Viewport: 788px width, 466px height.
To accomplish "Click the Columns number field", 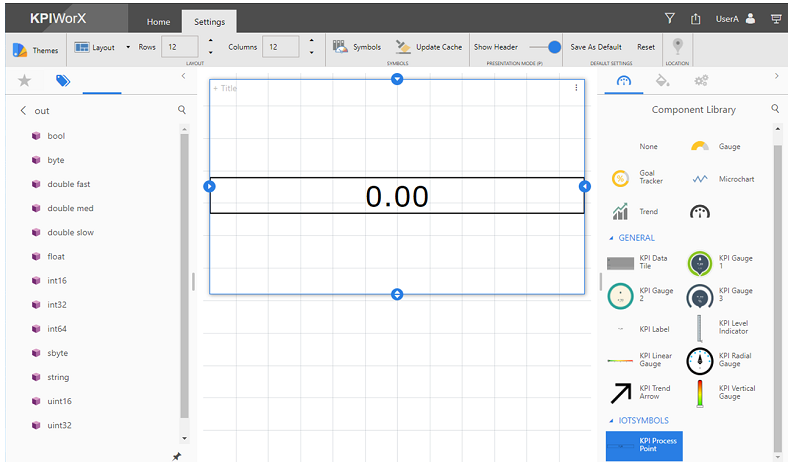I will (x=280, y=47).
